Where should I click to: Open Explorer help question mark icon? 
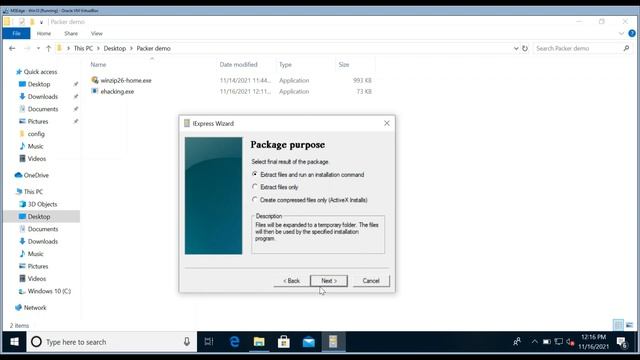tap(632, 33)
